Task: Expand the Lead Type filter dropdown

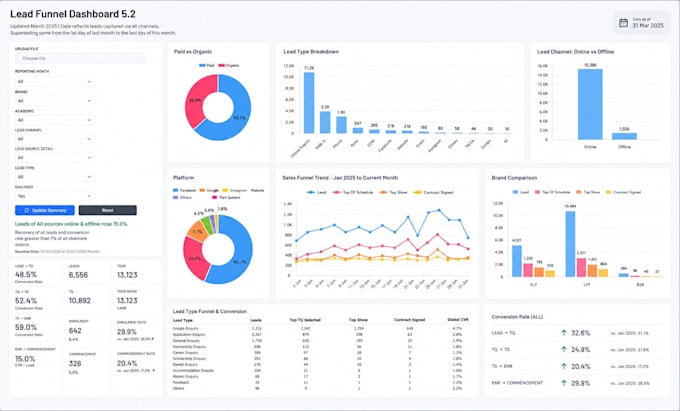Action: point(54,177)
